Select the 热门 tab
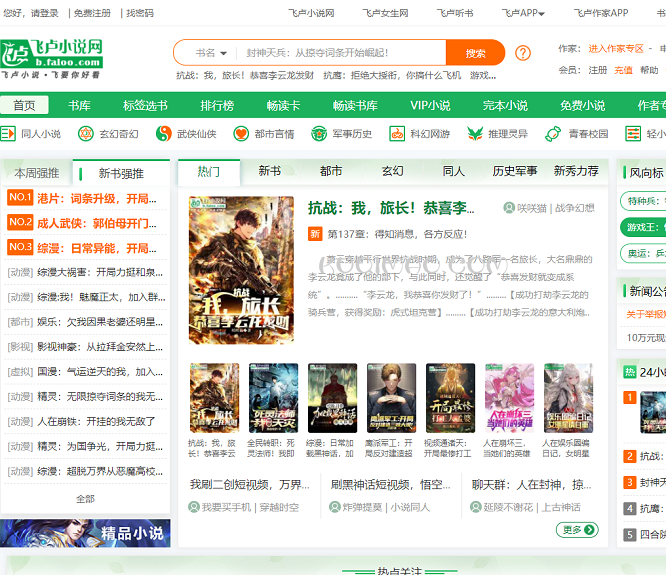 point(209,172)
